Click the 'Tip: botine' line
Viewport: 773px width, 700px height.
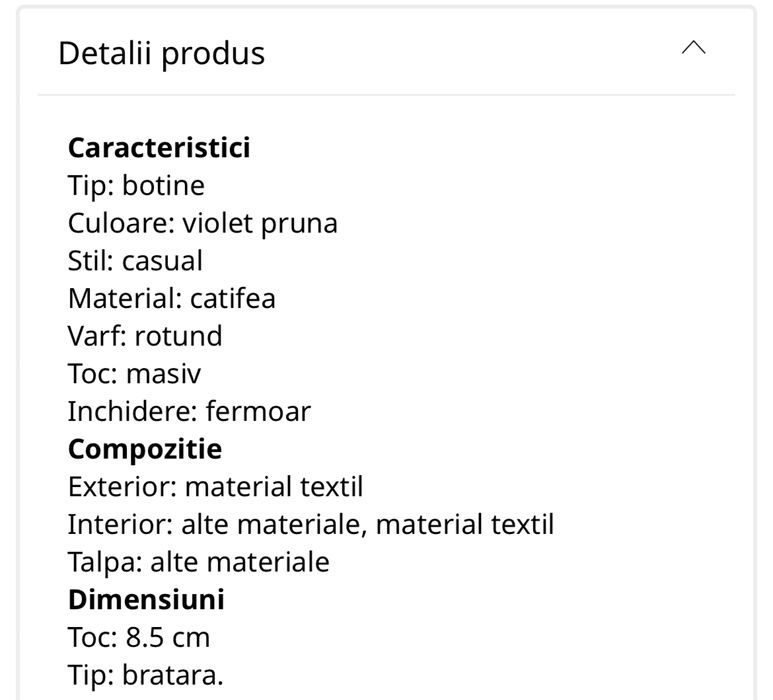pos(136,186)
